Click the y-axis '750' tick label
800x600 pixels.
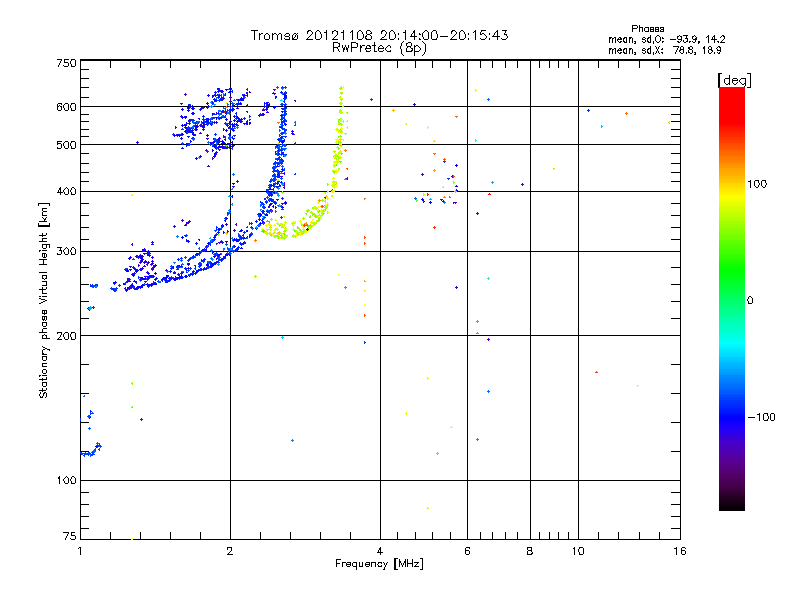click(66, 63)
